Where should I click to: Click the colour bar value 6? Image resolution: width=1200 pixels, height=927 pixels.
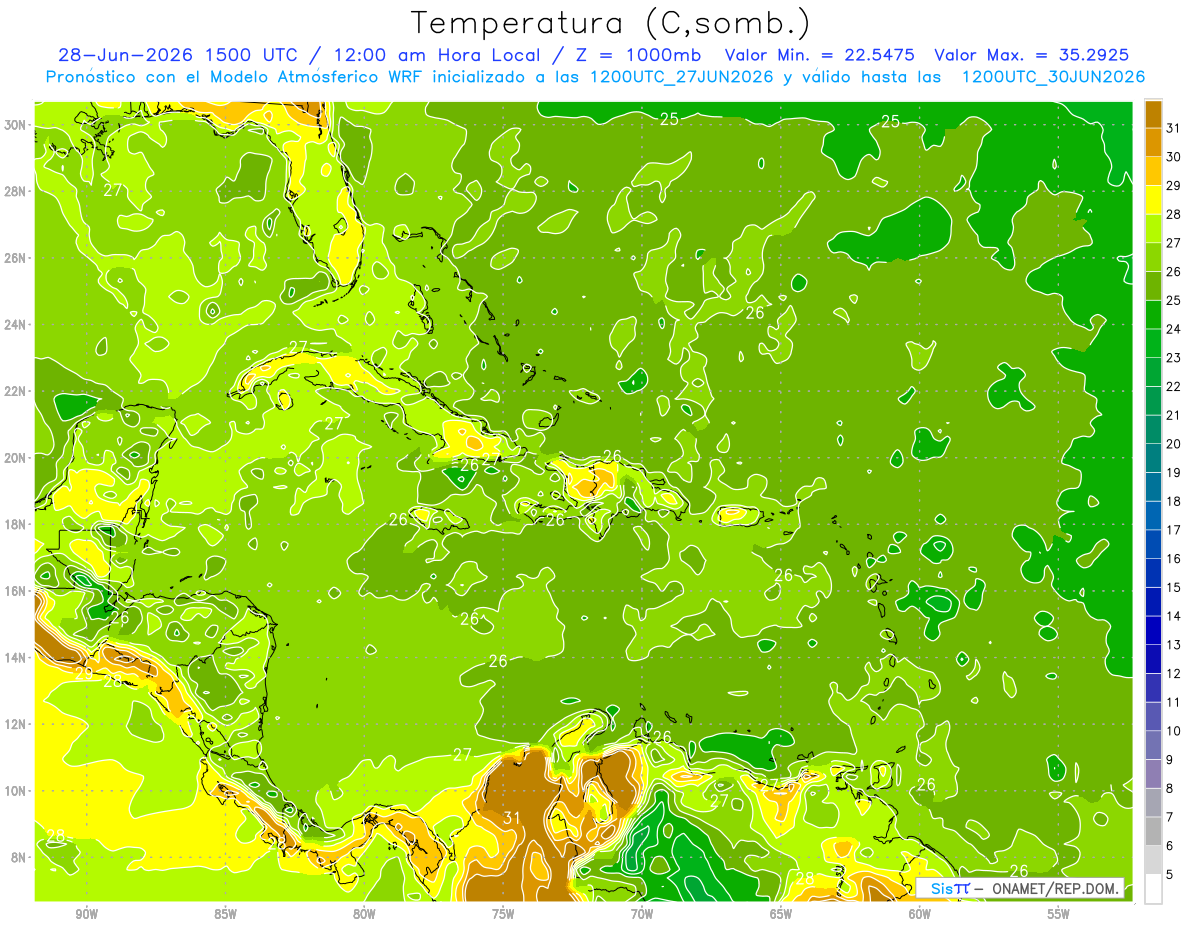[x=1170, y=846]
